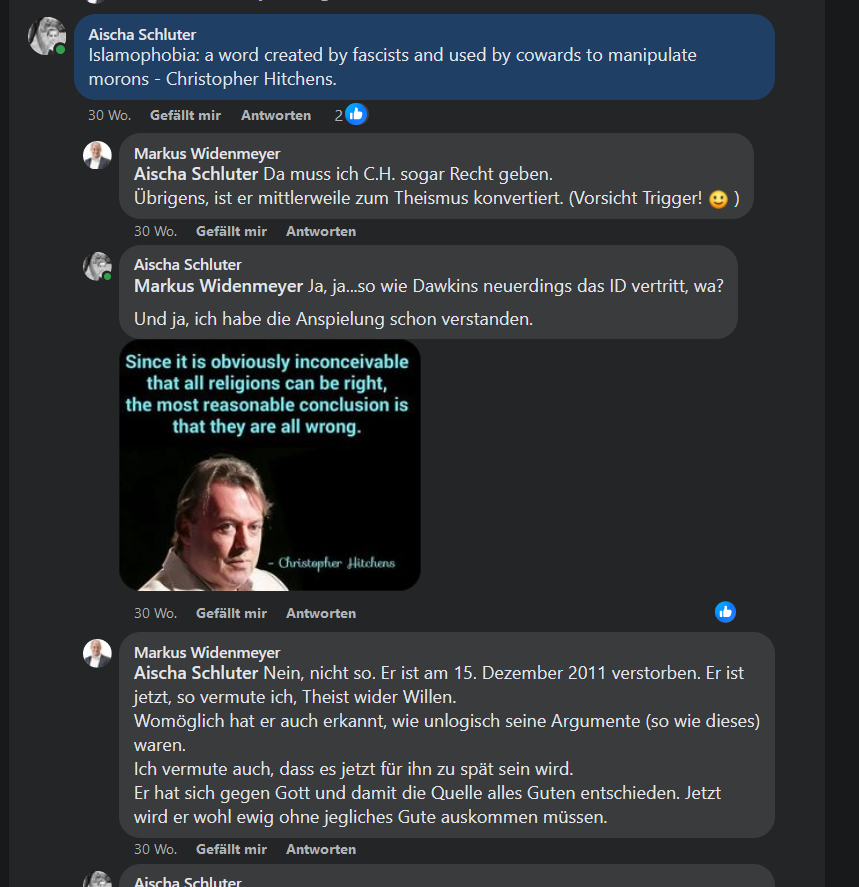
Task: Click the '30 Wo.' timestamp of the top comment
Action: point(110,115)
